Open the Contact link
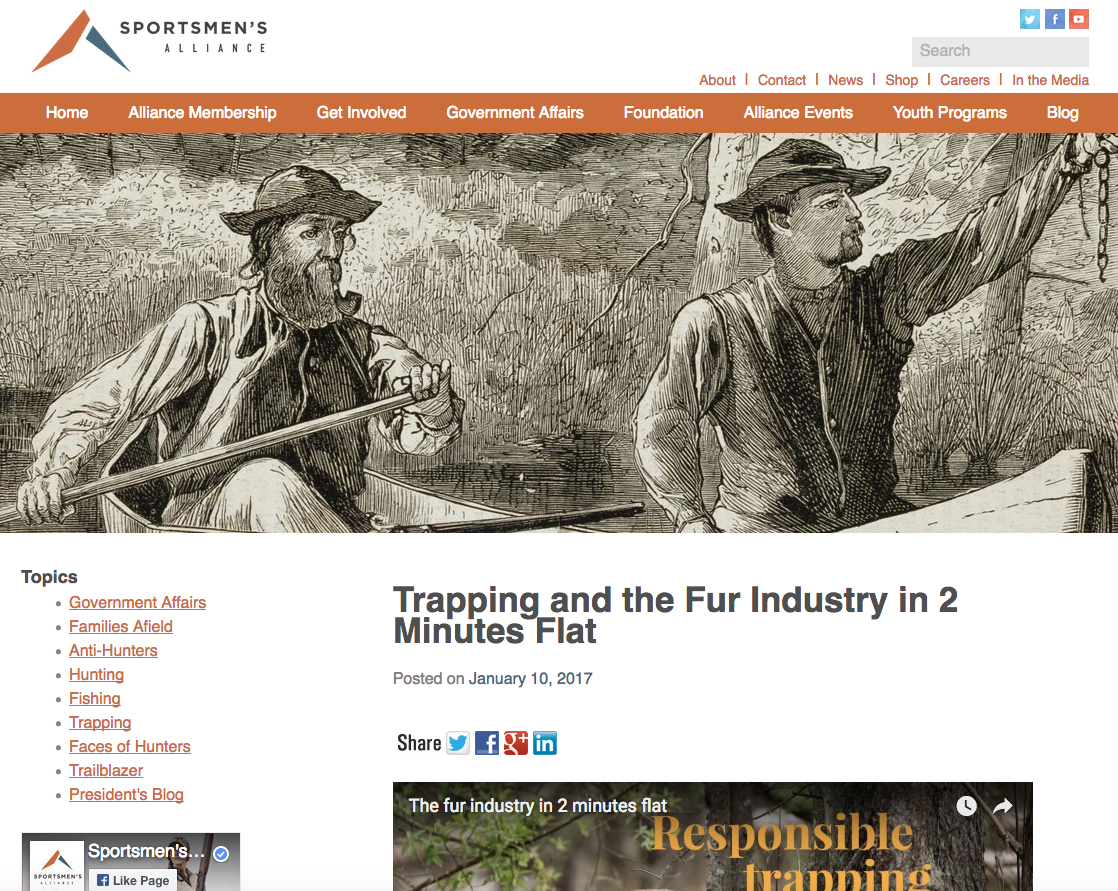This screenshot has width=1118, height=891. [781, 80]
